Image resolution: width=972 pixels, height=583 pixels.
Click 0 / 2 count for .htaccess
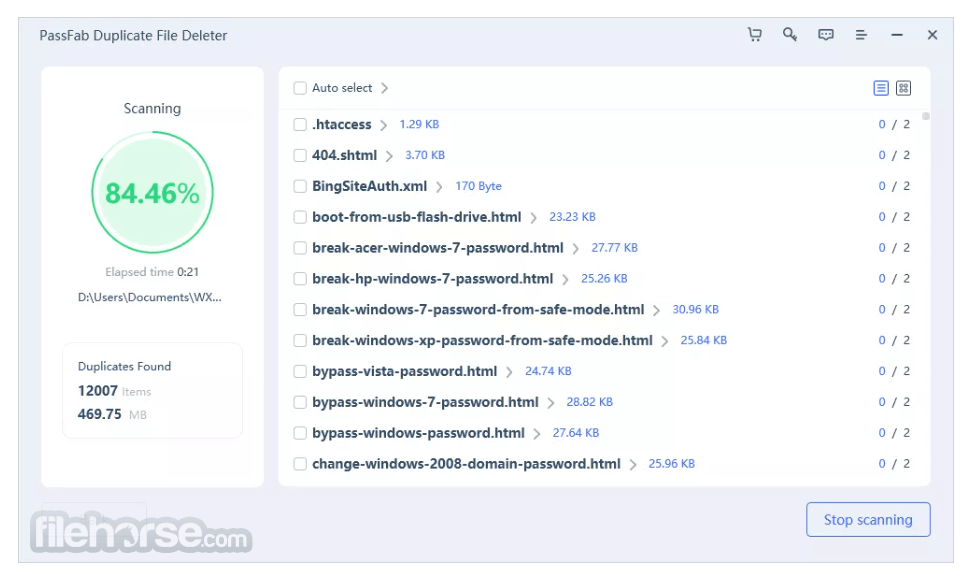coord(894,125)
